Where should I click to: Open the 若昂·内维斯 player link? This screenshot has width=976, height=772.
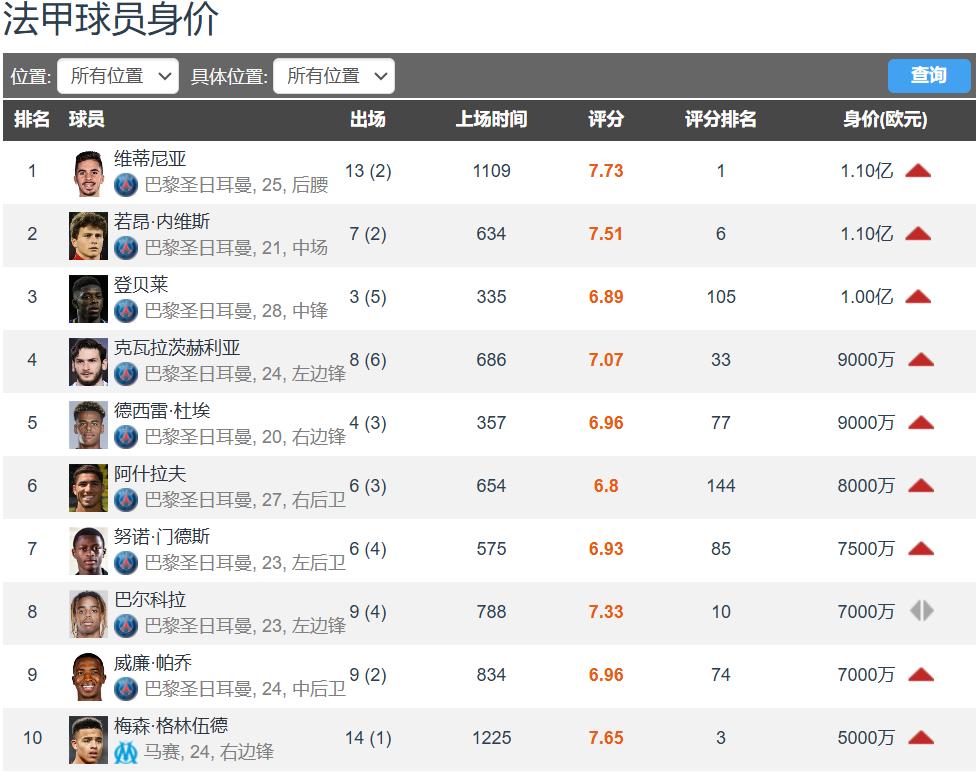(162, 222)
